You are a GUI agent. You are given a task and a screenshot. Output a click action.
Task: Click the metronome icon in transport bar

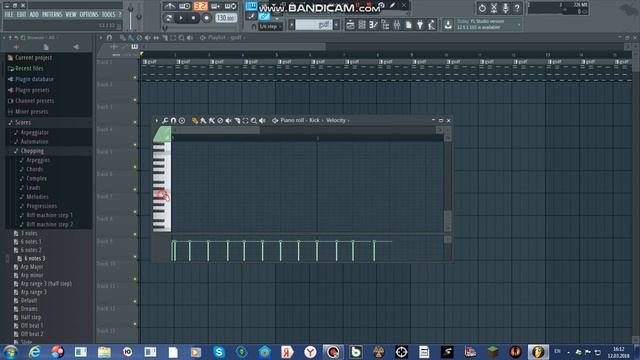[x=170, y=6]
